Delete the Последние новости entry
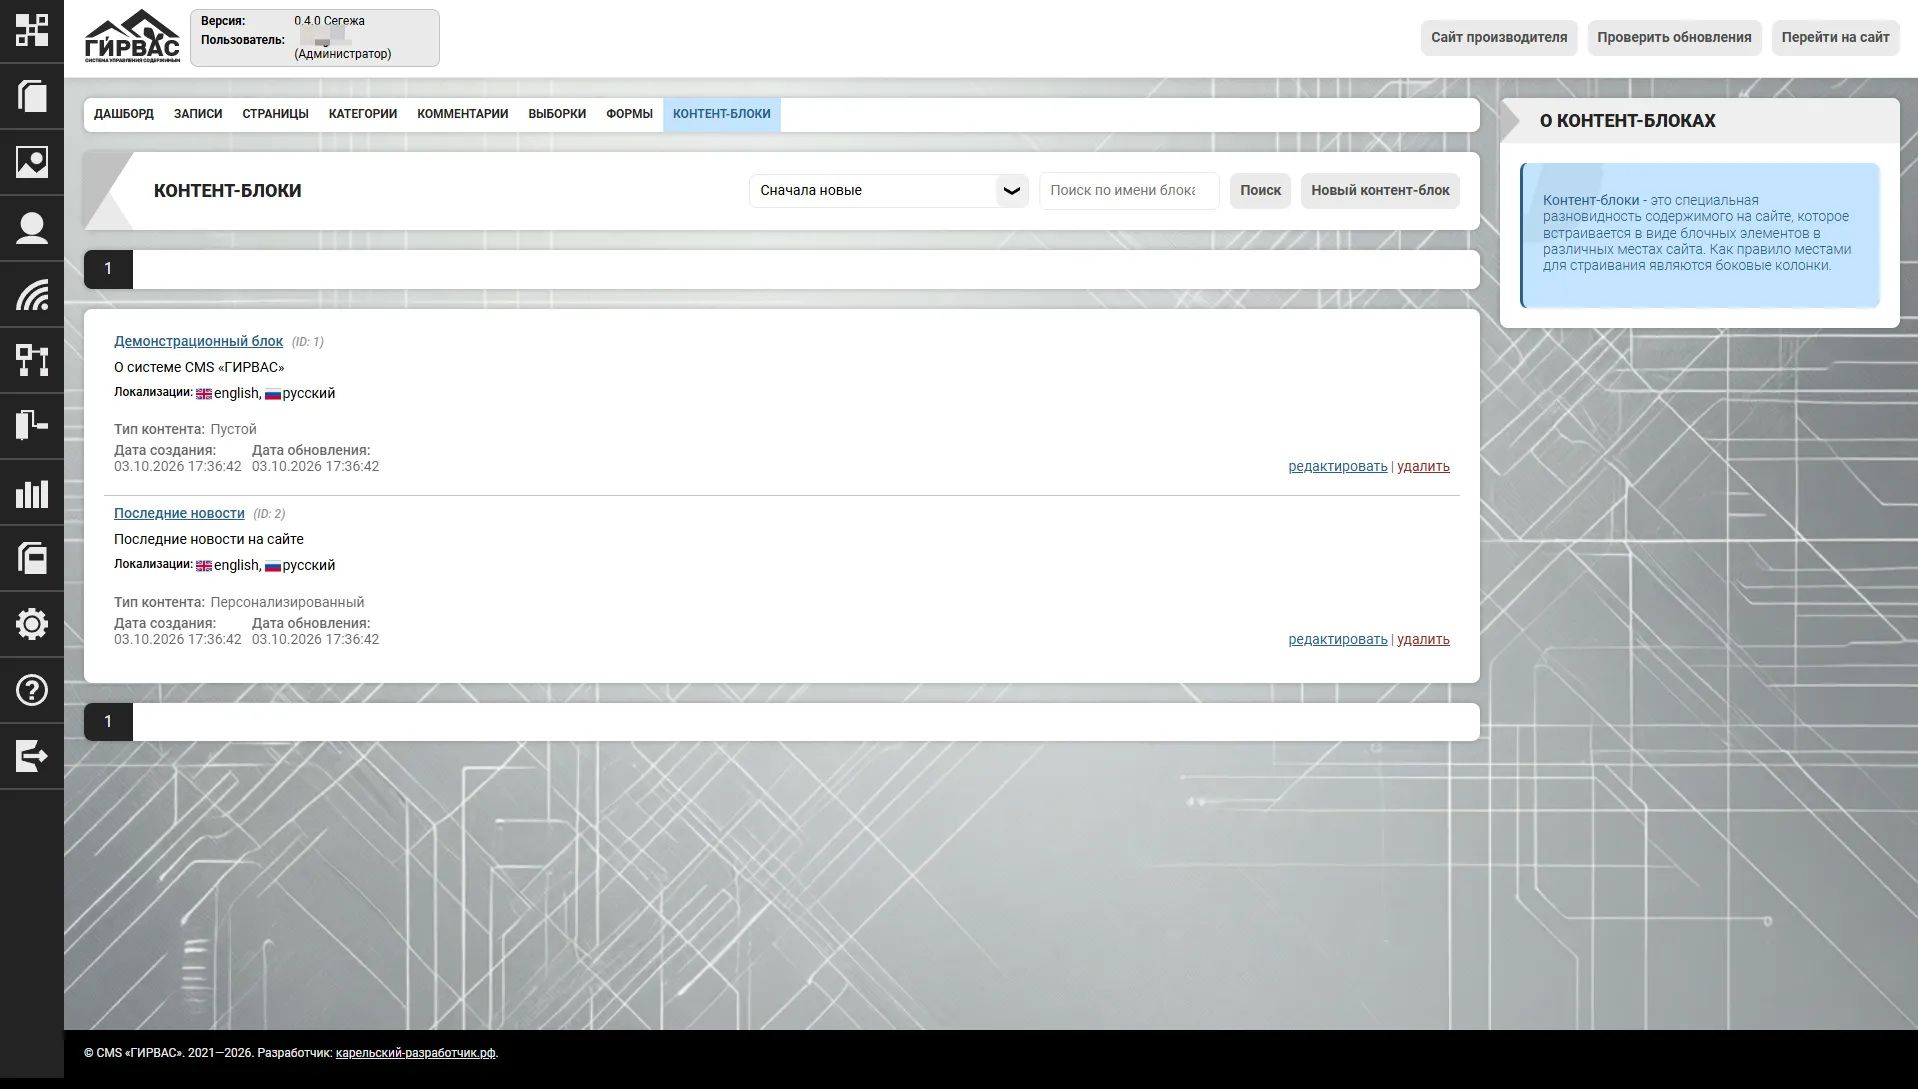The image size is (1918, 1089). [x=1423, y=639]
